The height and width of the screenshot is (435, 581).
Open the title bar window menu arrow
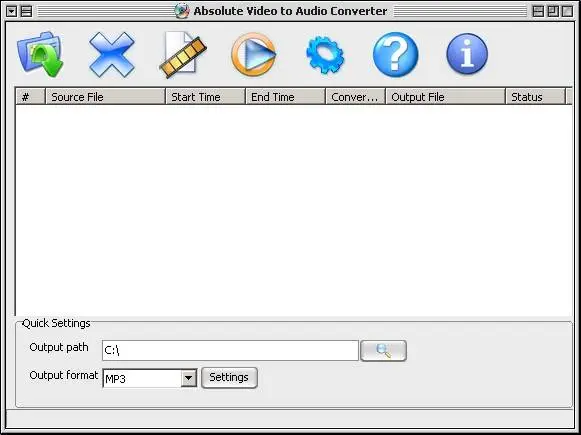(12, 11)
